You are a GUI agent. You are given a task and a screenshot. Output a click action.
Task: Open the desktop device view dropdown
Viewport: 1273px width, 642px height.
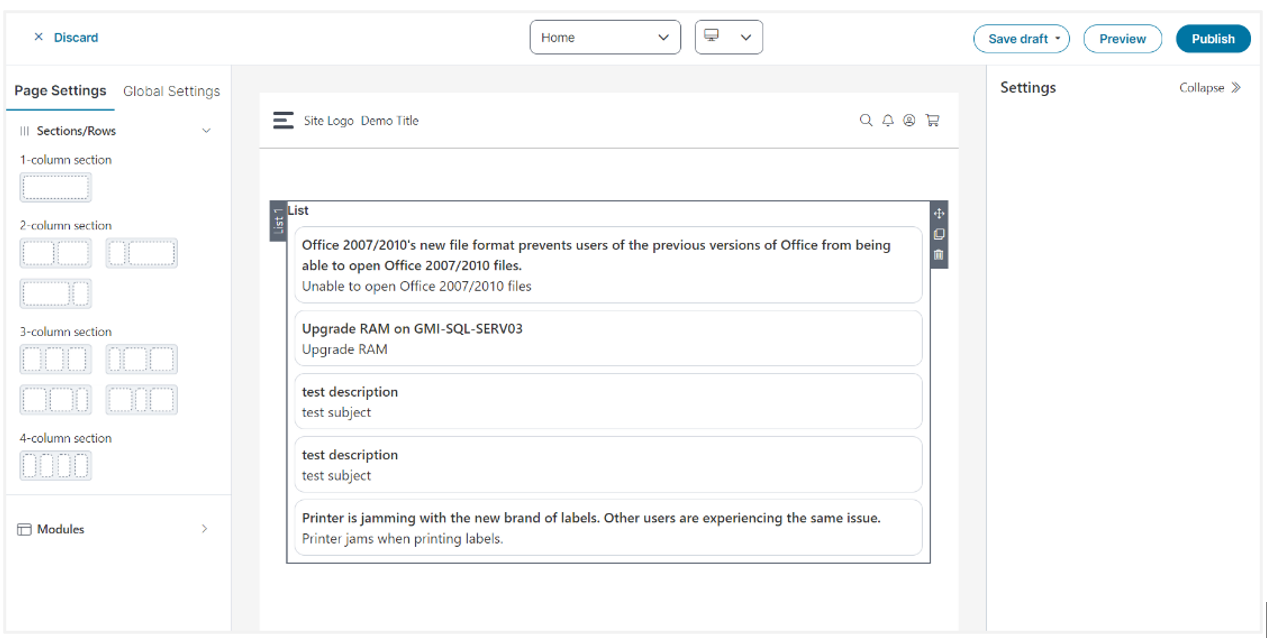click(728, 37)
